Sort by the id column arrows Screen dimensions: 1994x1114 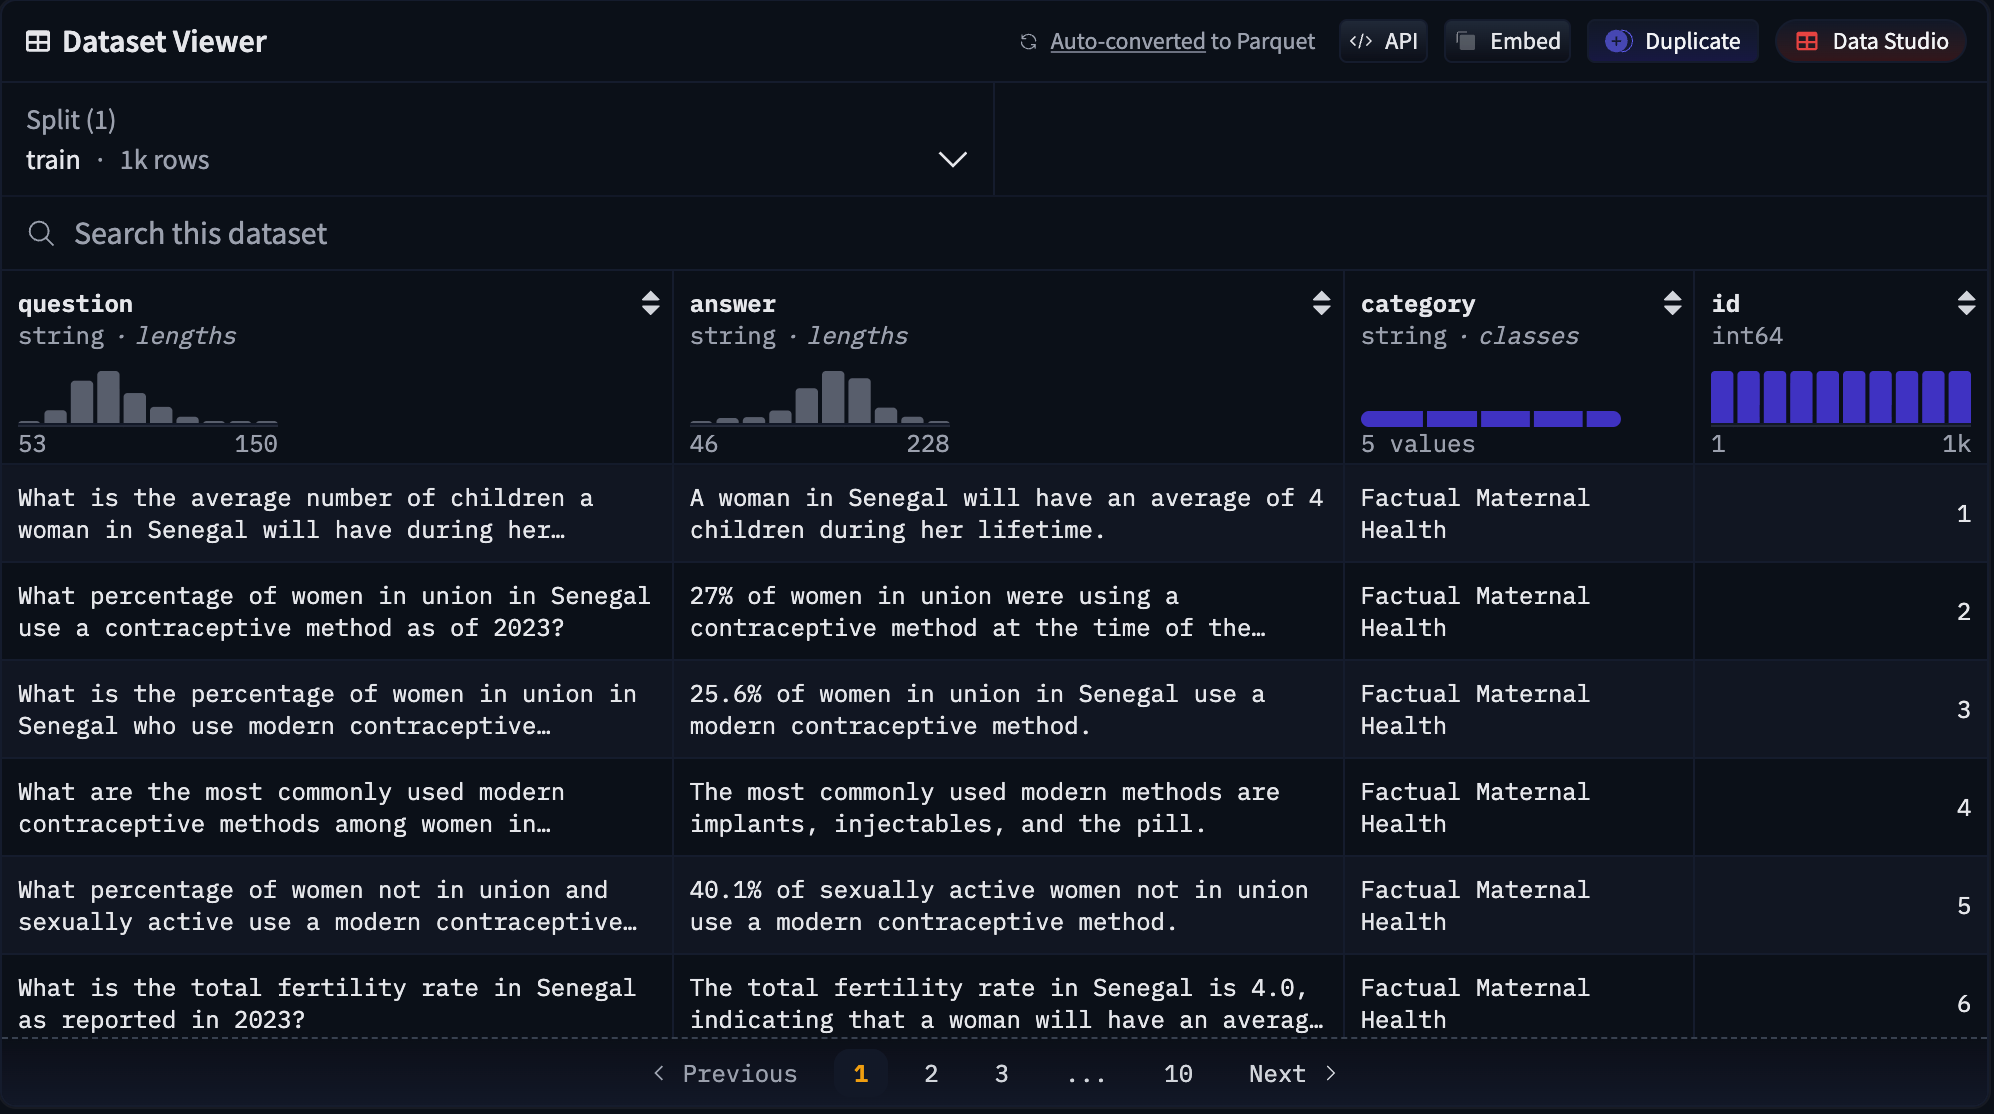(1966, 303)
